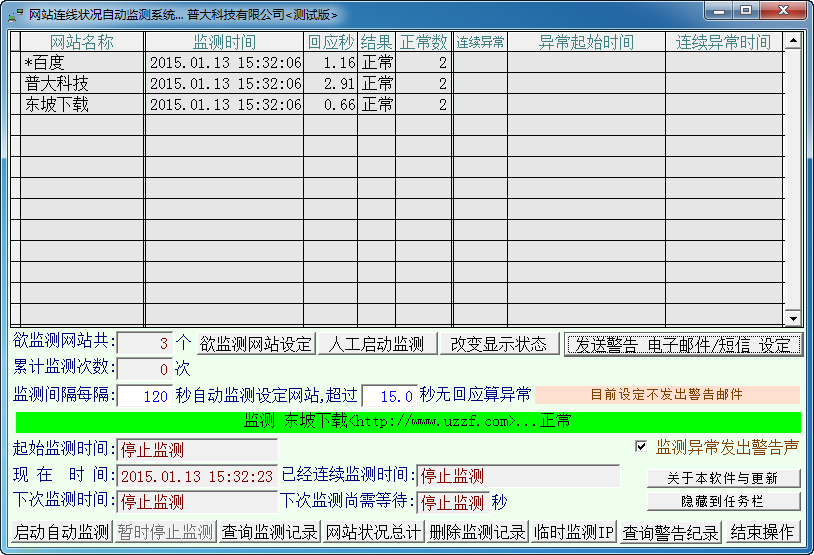814x555 pixels.
Task: Click the 网站名称 column header
Action: [x=82, y=42]
